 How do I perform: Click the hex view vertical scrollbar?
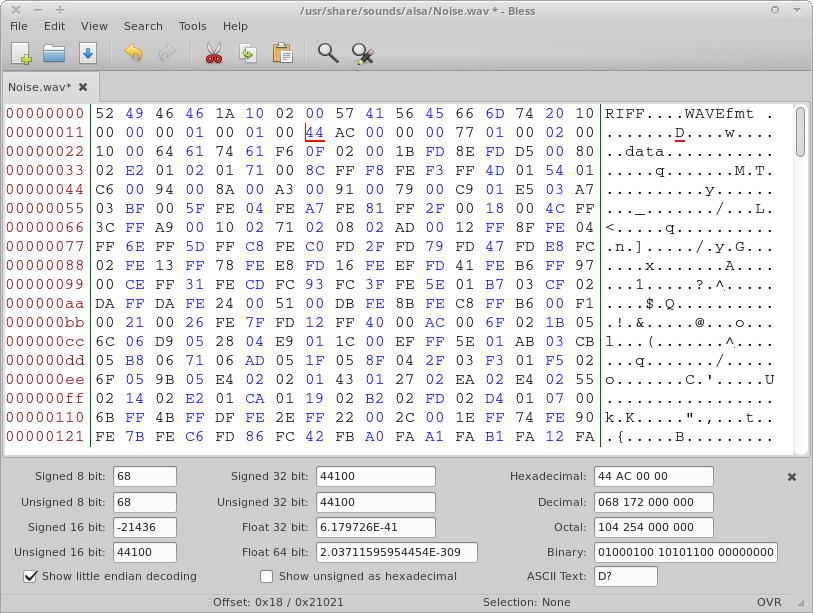800,133
